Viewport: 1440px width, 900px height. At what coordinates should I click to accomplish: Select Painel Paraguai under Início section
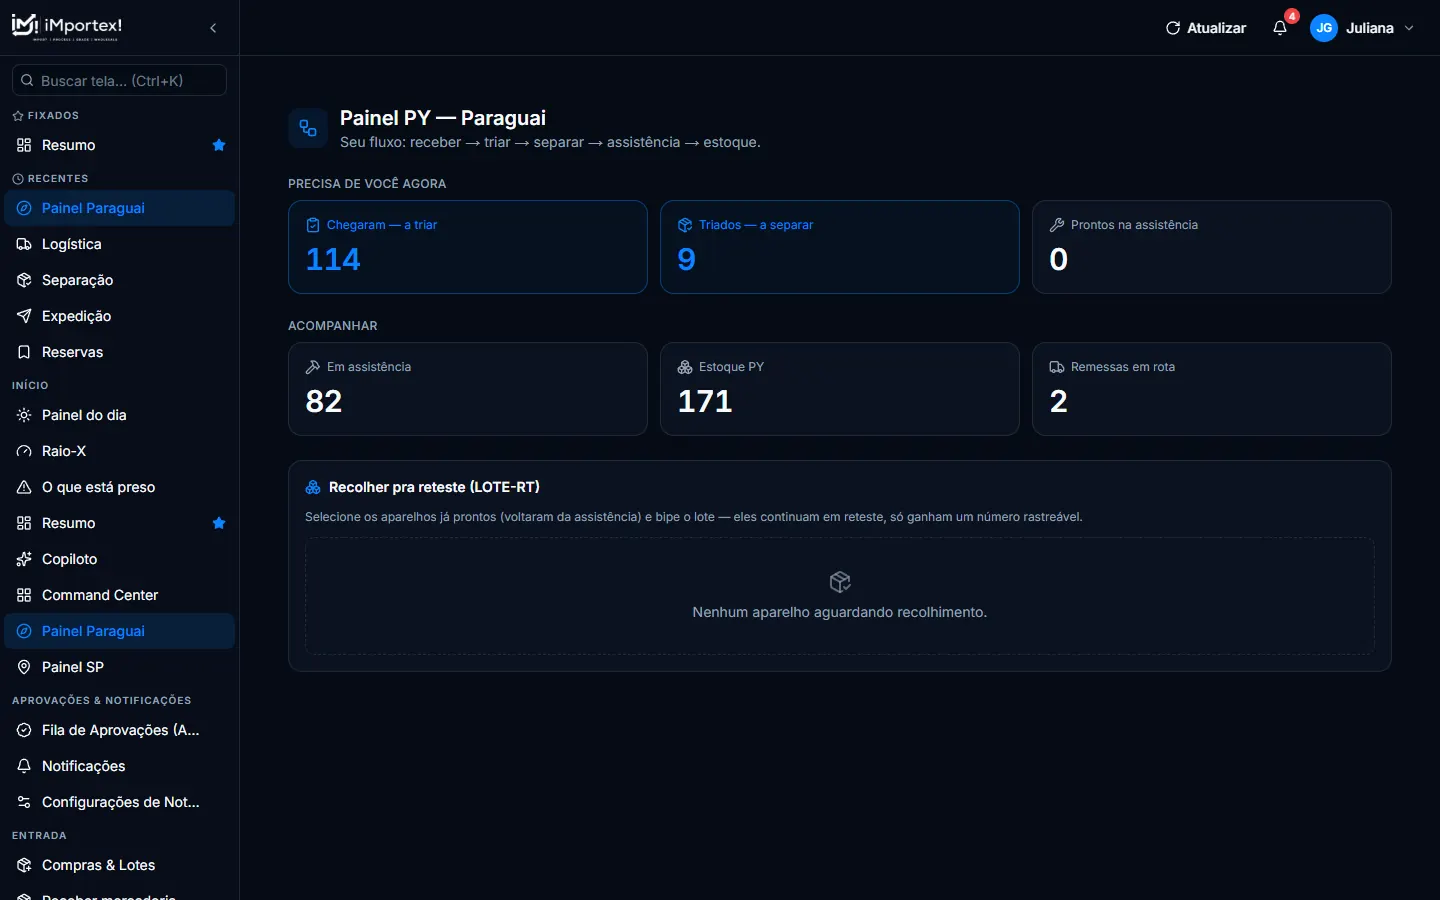point(119,631)
